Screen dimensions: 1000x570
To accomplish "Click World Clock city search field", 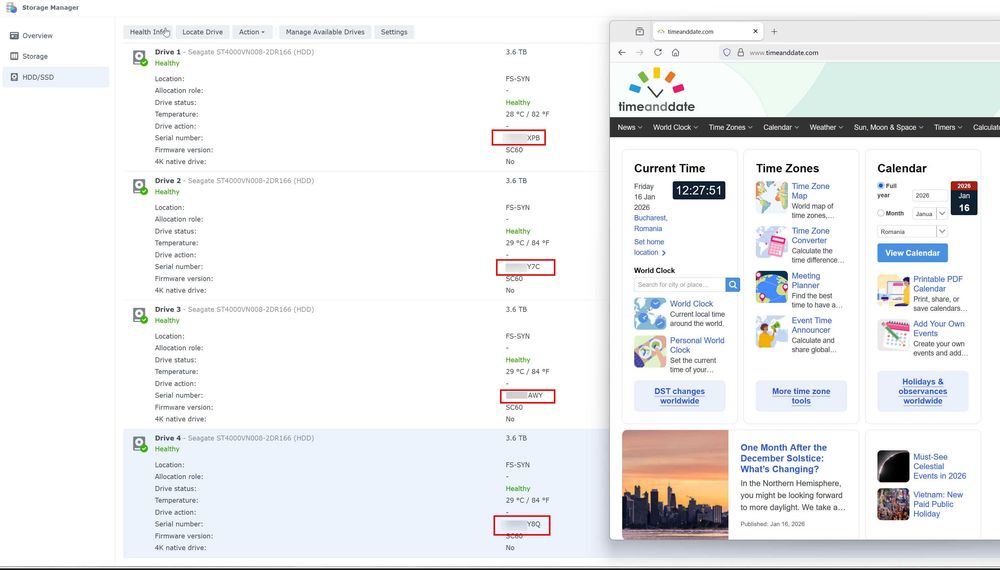I will [679, 285].
